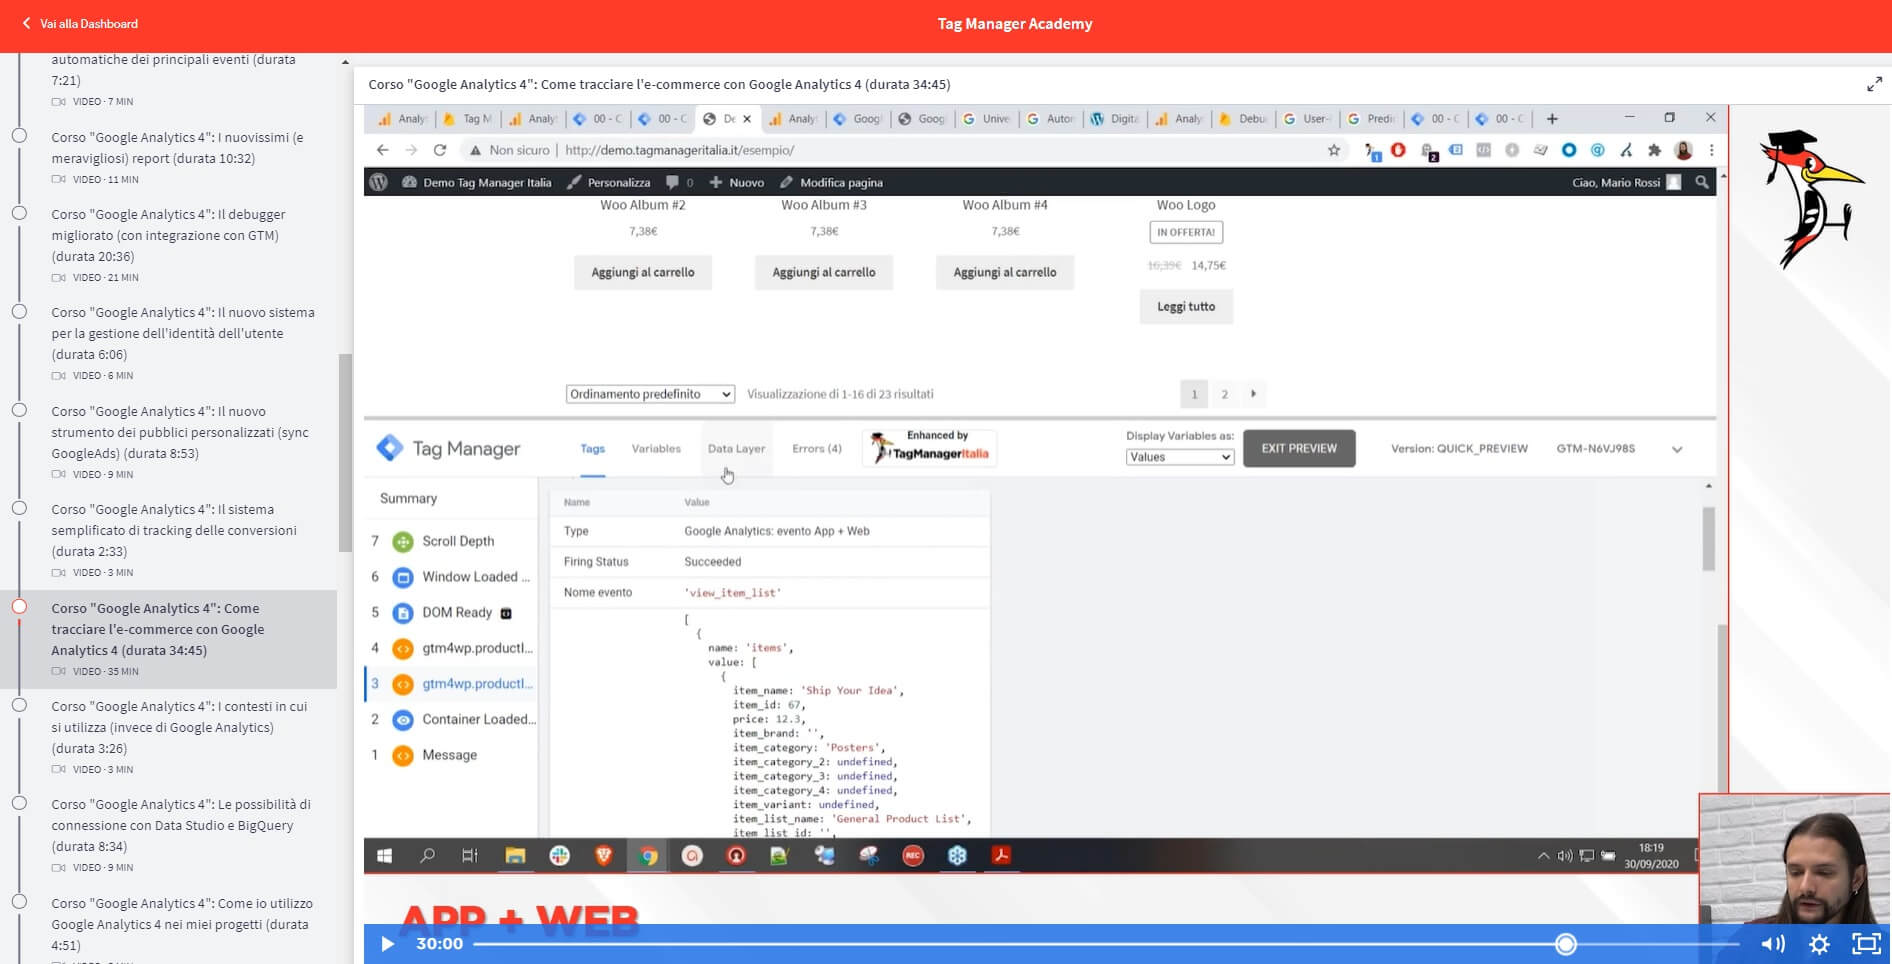The height and width of the screenshot is (964, 1892).
Task: Select Scroll Depth event
Action: (451, 541)
